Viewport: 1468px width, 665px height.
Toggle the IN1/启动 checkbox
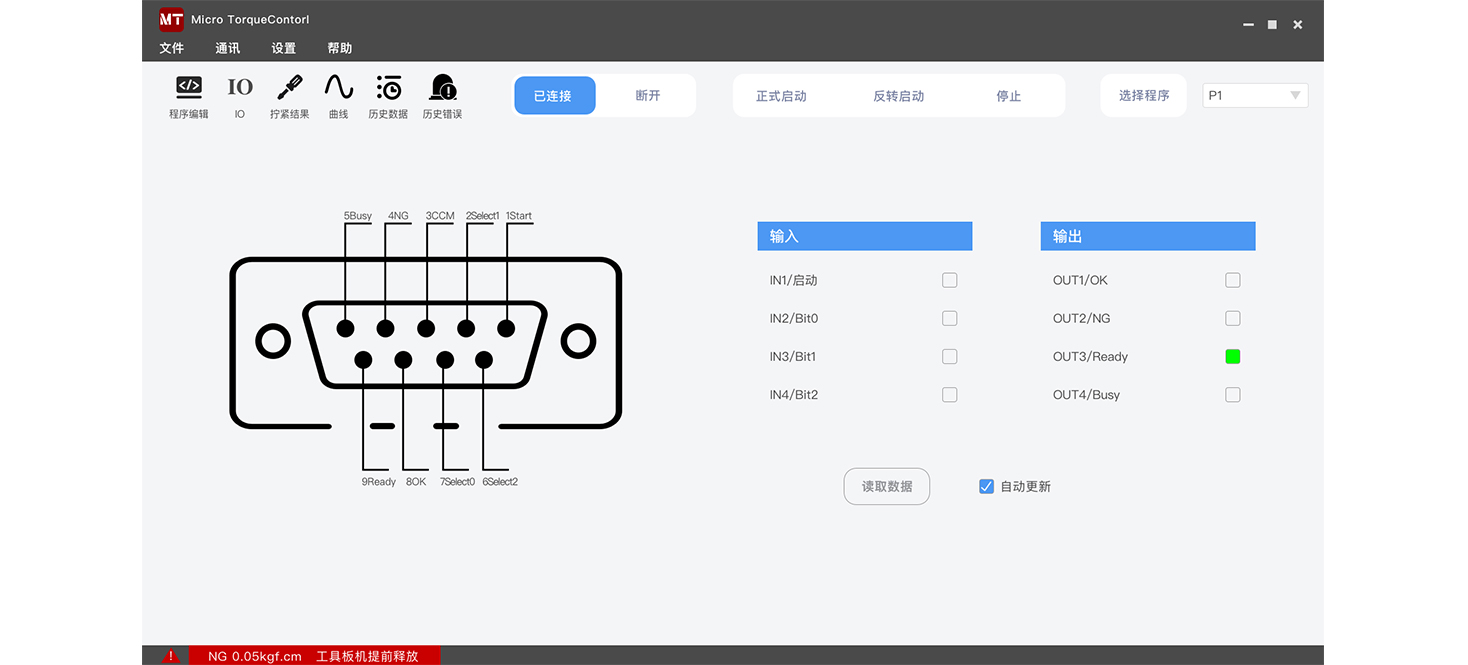950,280
